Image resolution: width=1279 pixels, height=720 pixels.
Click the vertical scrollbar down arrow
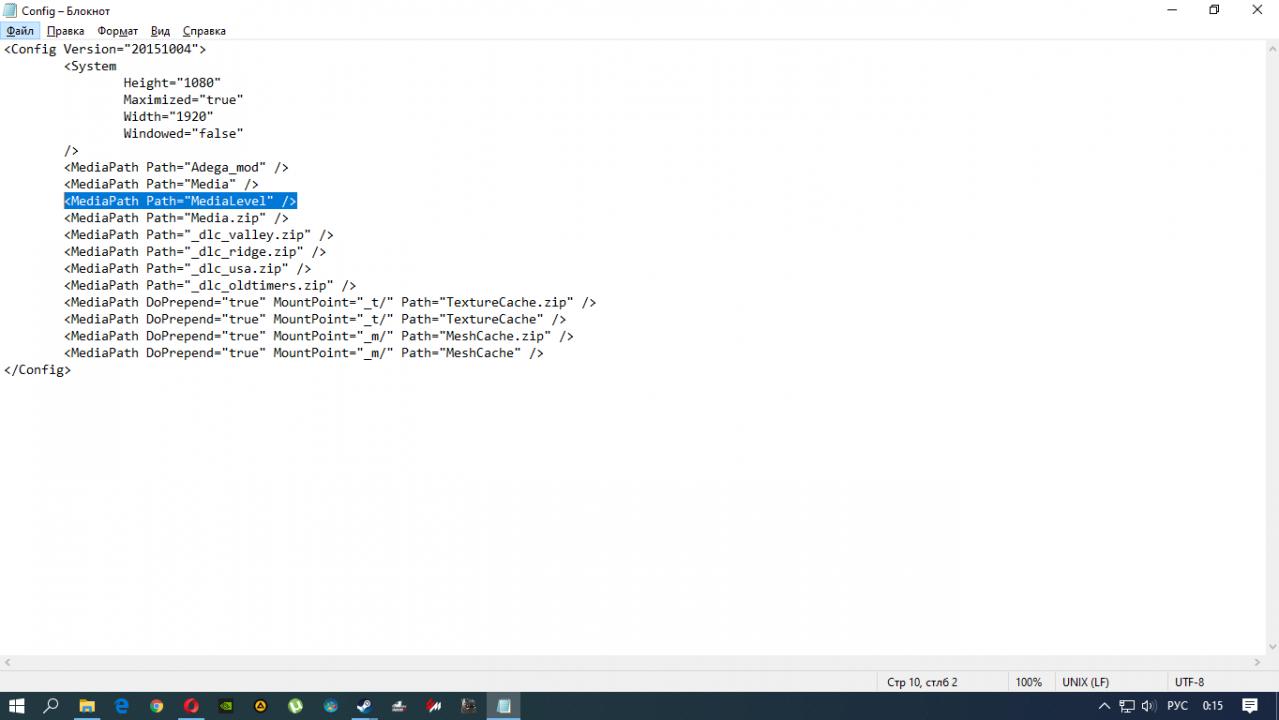(x=1271, y=647)
